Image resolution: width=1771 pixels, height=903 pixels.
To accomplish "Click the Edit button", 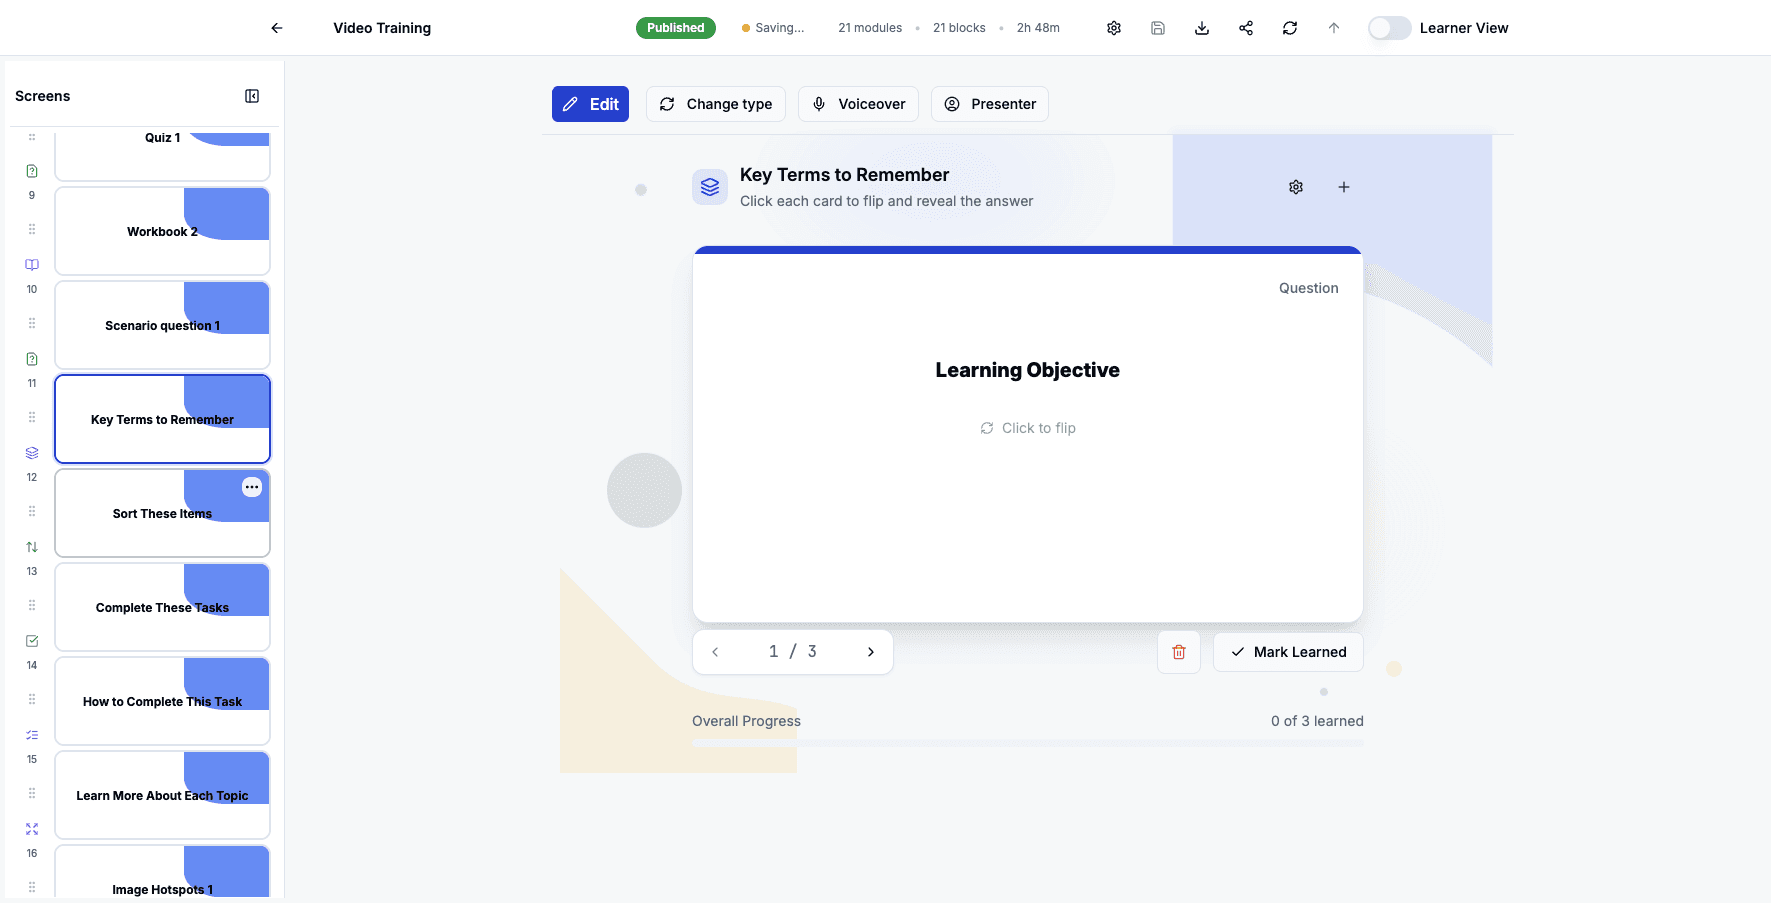I will pyautogui.click(x=590, y=104).
